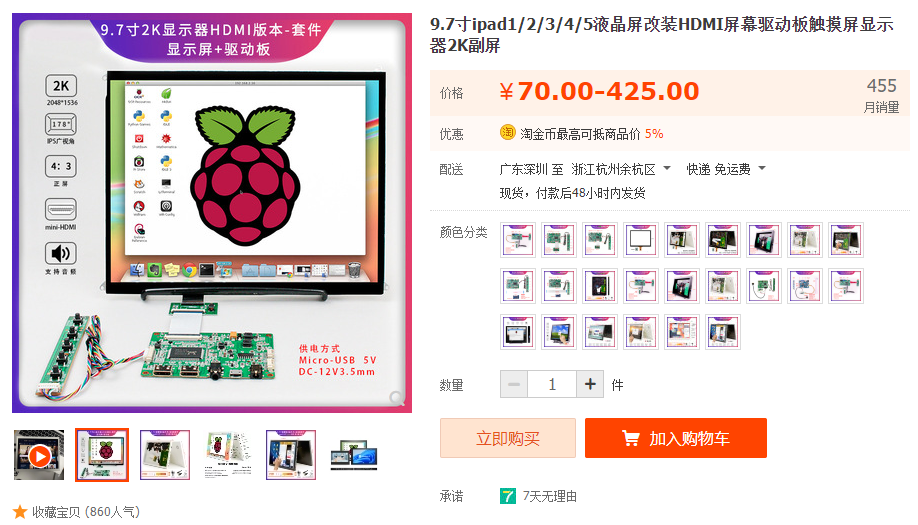Expand the 浙江杭州余杭区 destination dropdown

pyautogui.click(x=667, y=169)
